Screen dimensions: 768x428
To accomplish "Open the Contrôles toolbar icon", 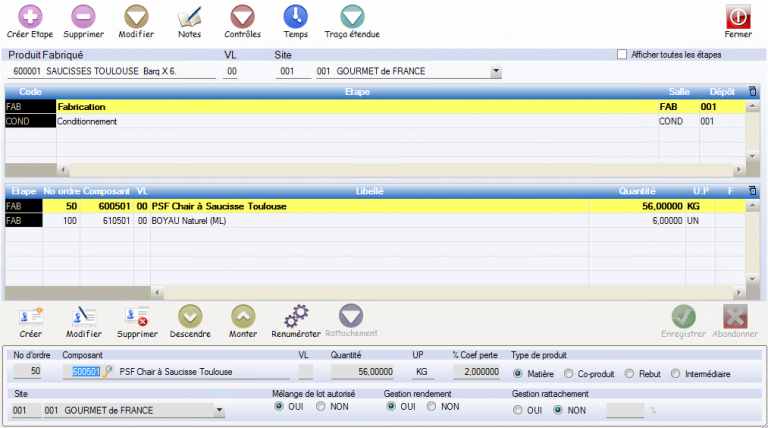I will (242, 17).
